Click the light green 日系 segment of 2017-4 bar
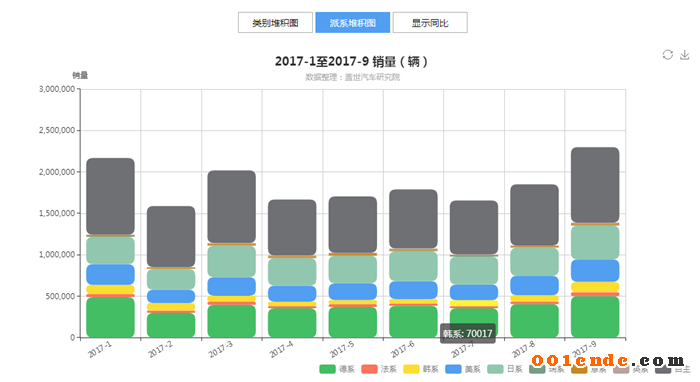The image size is (700, 382). [292, 272]
